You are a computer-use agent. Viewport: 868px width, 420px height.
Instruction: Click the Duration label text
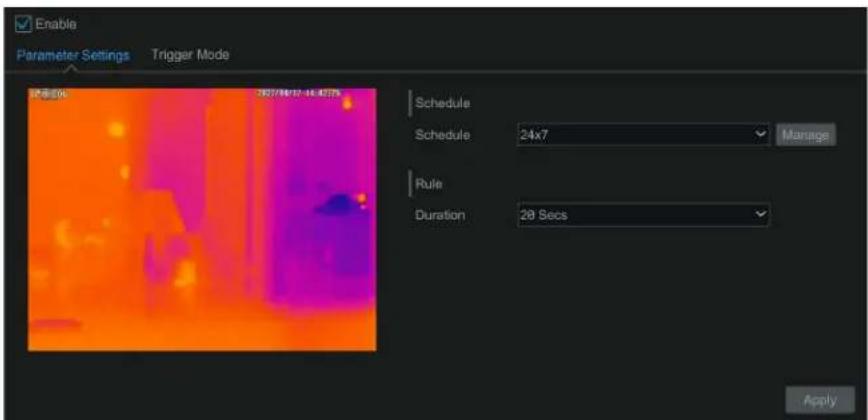tap(440, 215)
